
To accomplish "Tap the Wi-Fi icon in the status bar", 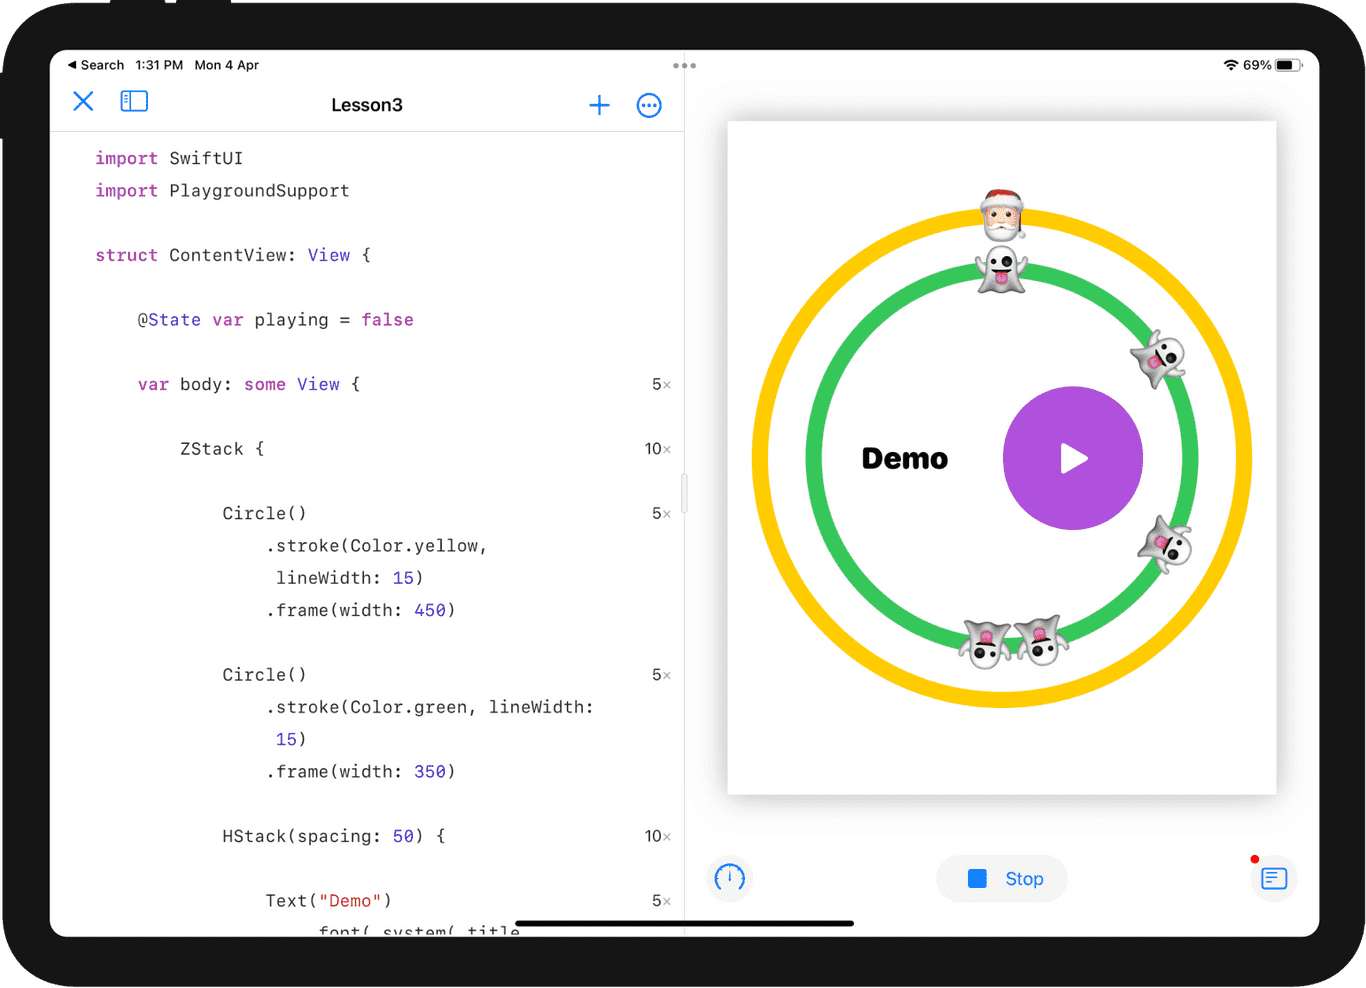I will click(1231, 64).
